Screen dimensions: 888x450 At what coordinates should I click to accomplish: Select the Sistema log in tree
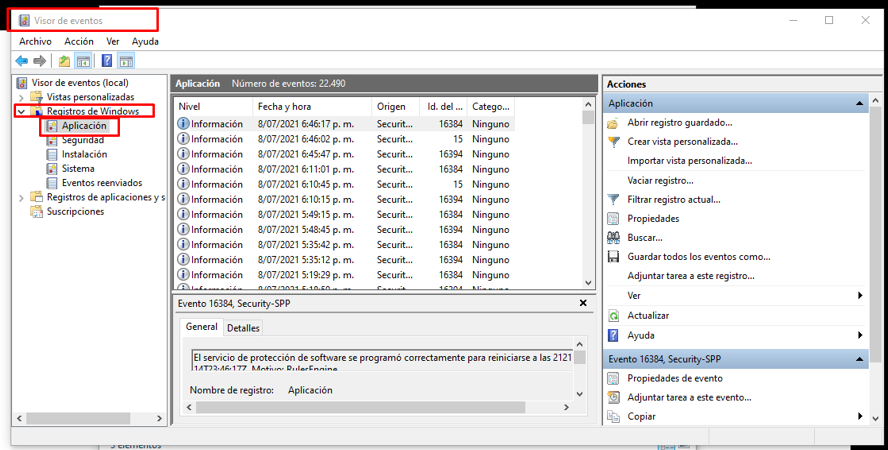pyautogui.click(x=78, y=169)
